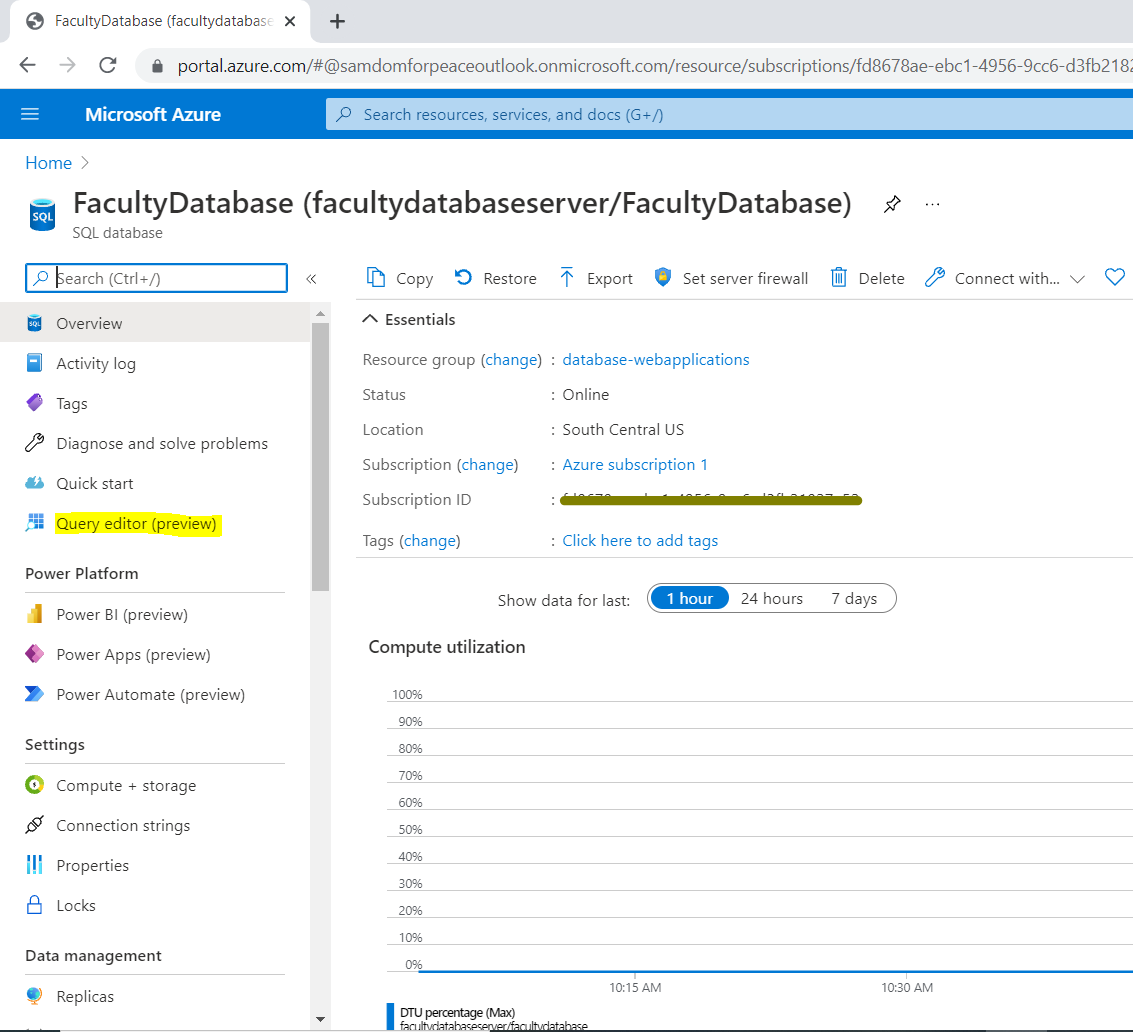The width and height of the screenshot is (1133, 1032).
Task: Click the 'Click here to add tags' link
Action: coord(640,541)
